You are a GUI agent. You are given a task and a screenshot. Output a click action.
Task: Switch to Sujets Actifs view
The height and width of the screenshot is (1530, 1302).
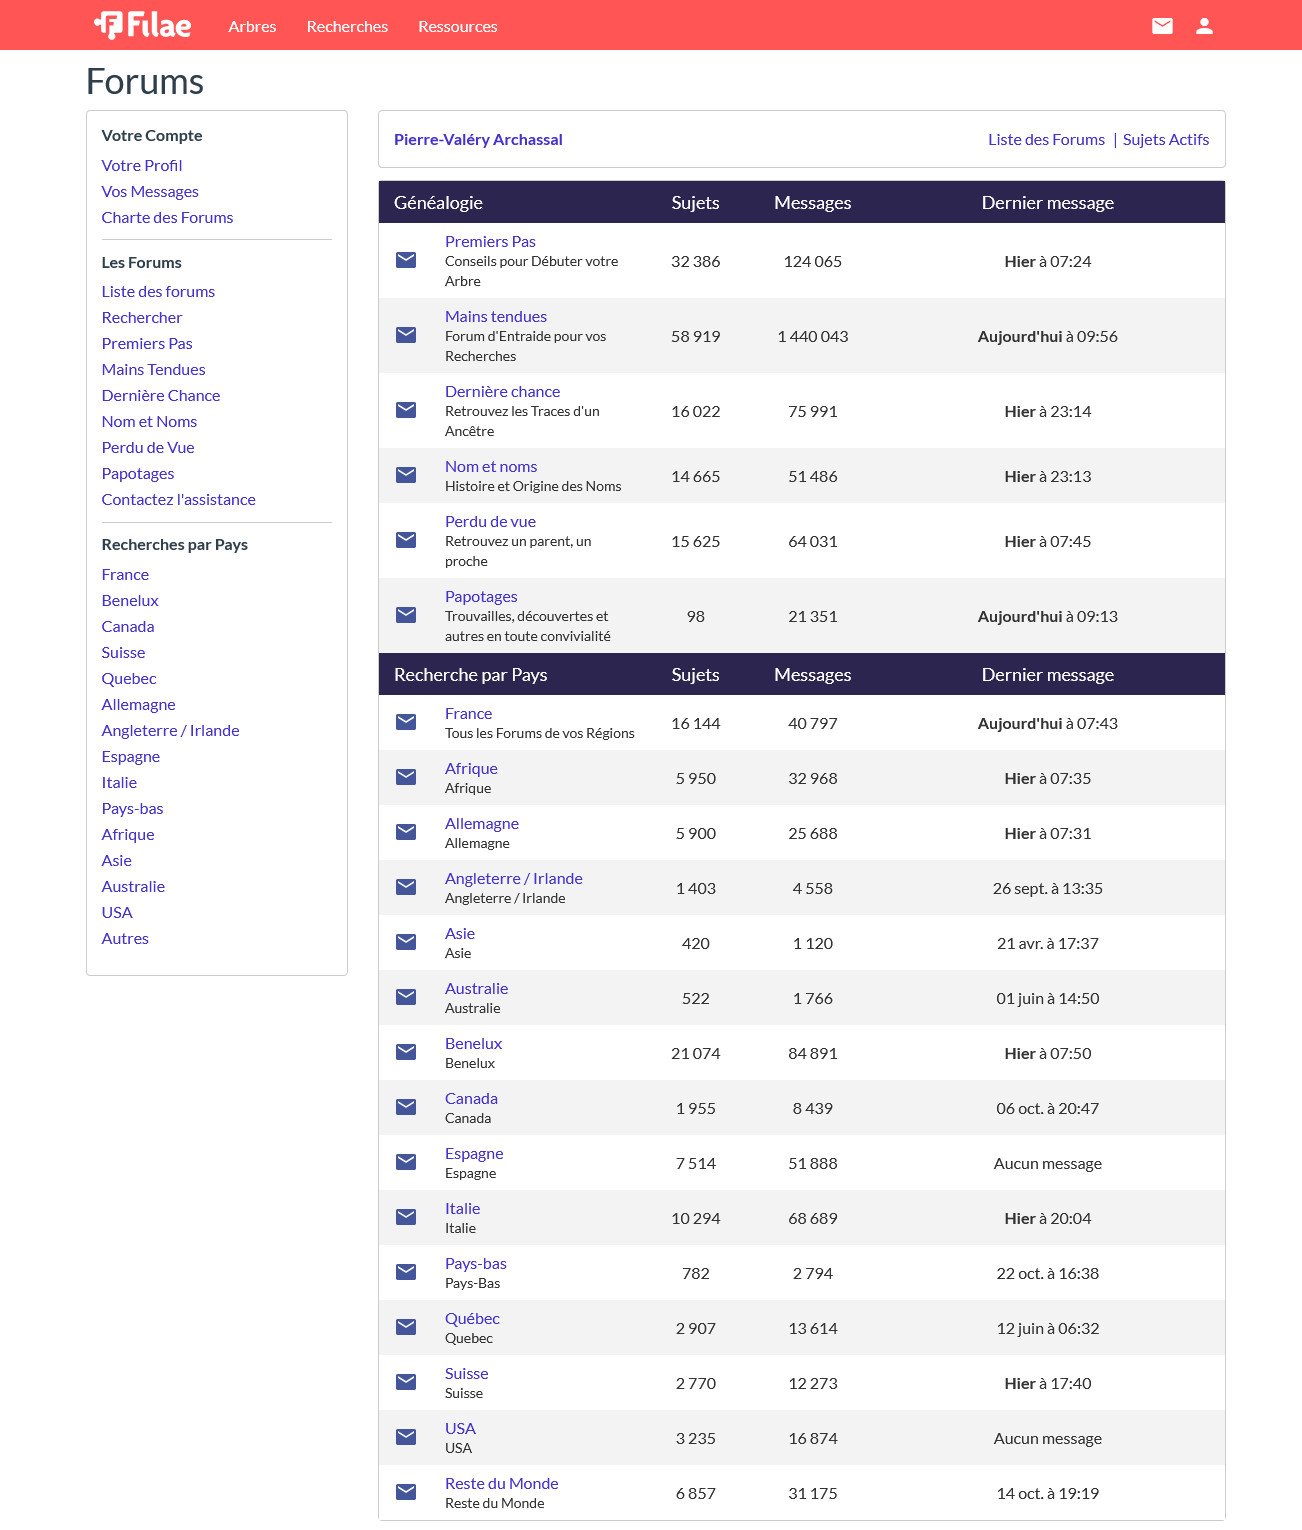(1166, 139)
